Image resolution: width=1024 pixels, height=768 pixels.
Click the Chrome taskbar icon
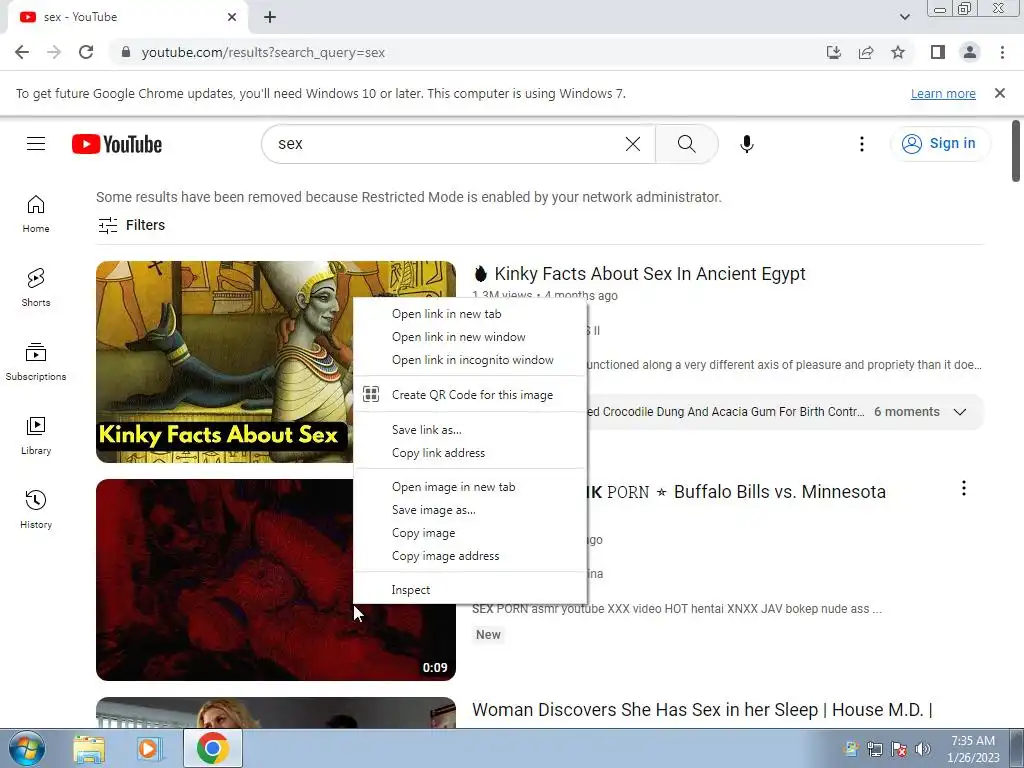point(213,748)
